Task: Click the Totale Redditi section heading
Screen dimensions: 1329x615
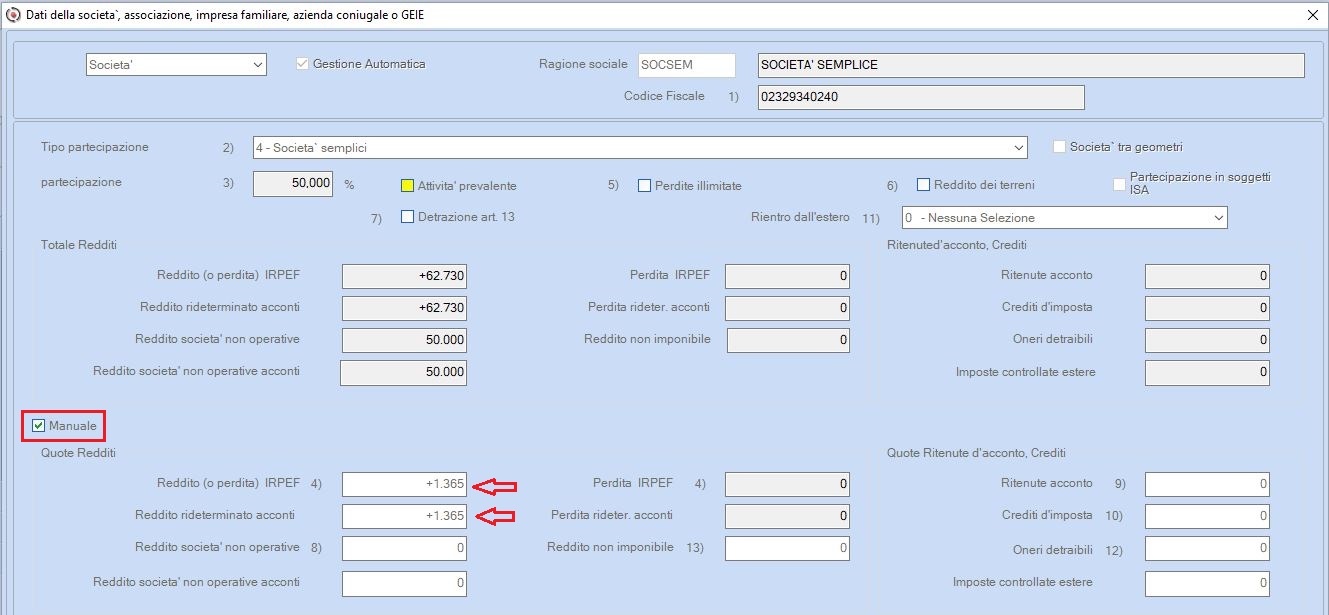Action: click(79, 245)
